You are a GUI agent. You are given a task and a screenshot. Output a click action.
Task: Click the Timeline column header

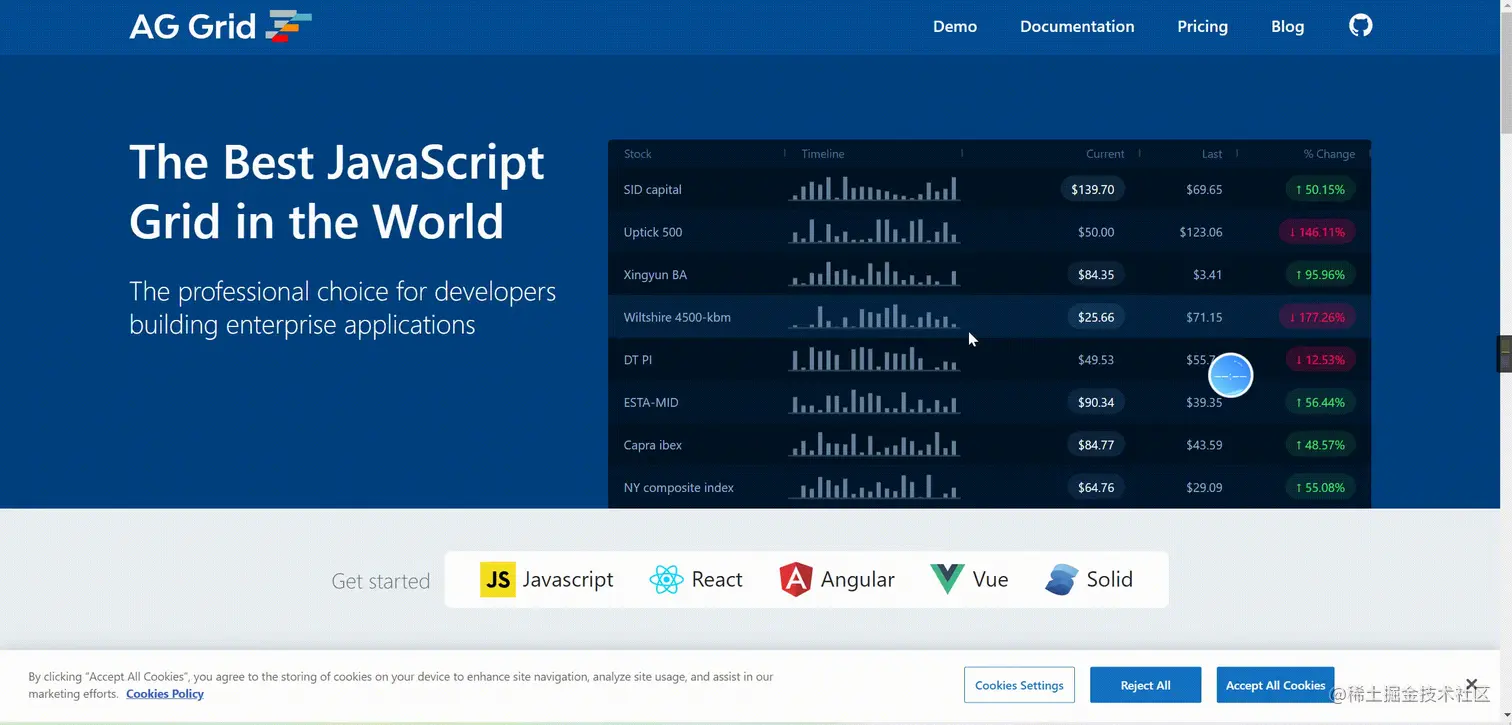click(x=823, y=154)
